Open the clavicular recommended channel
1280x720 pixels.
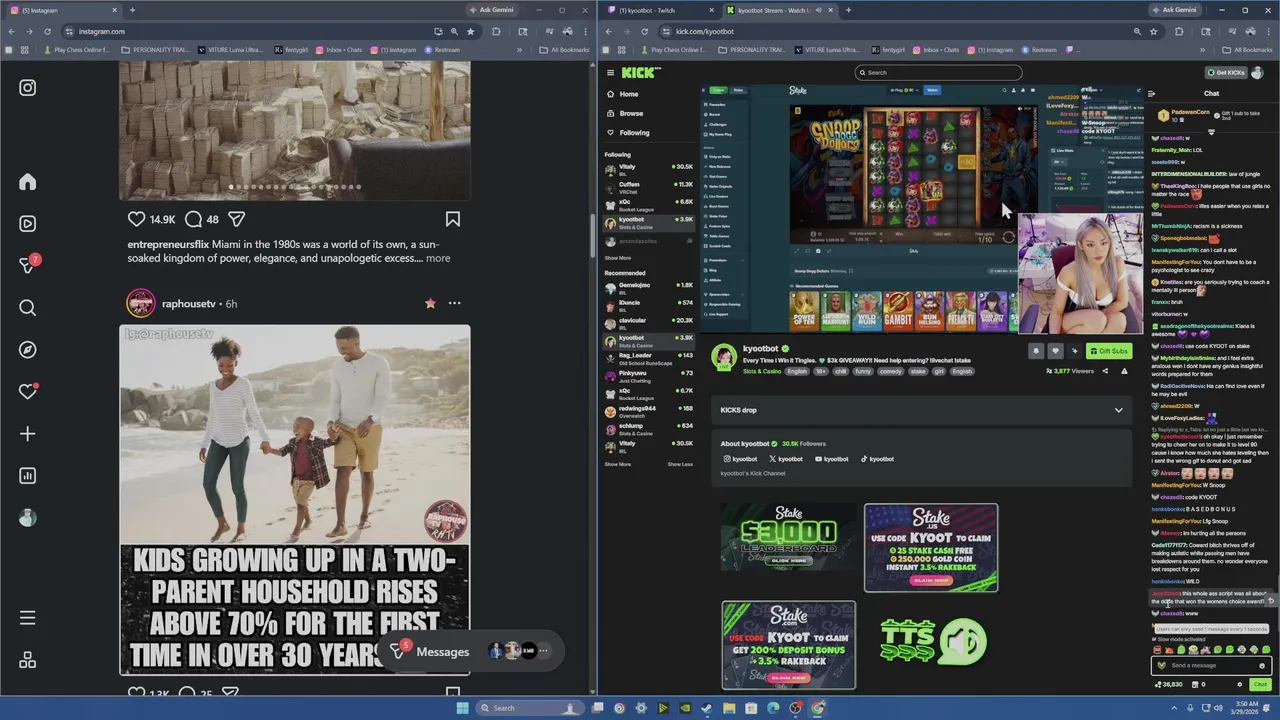pos(649,323)
